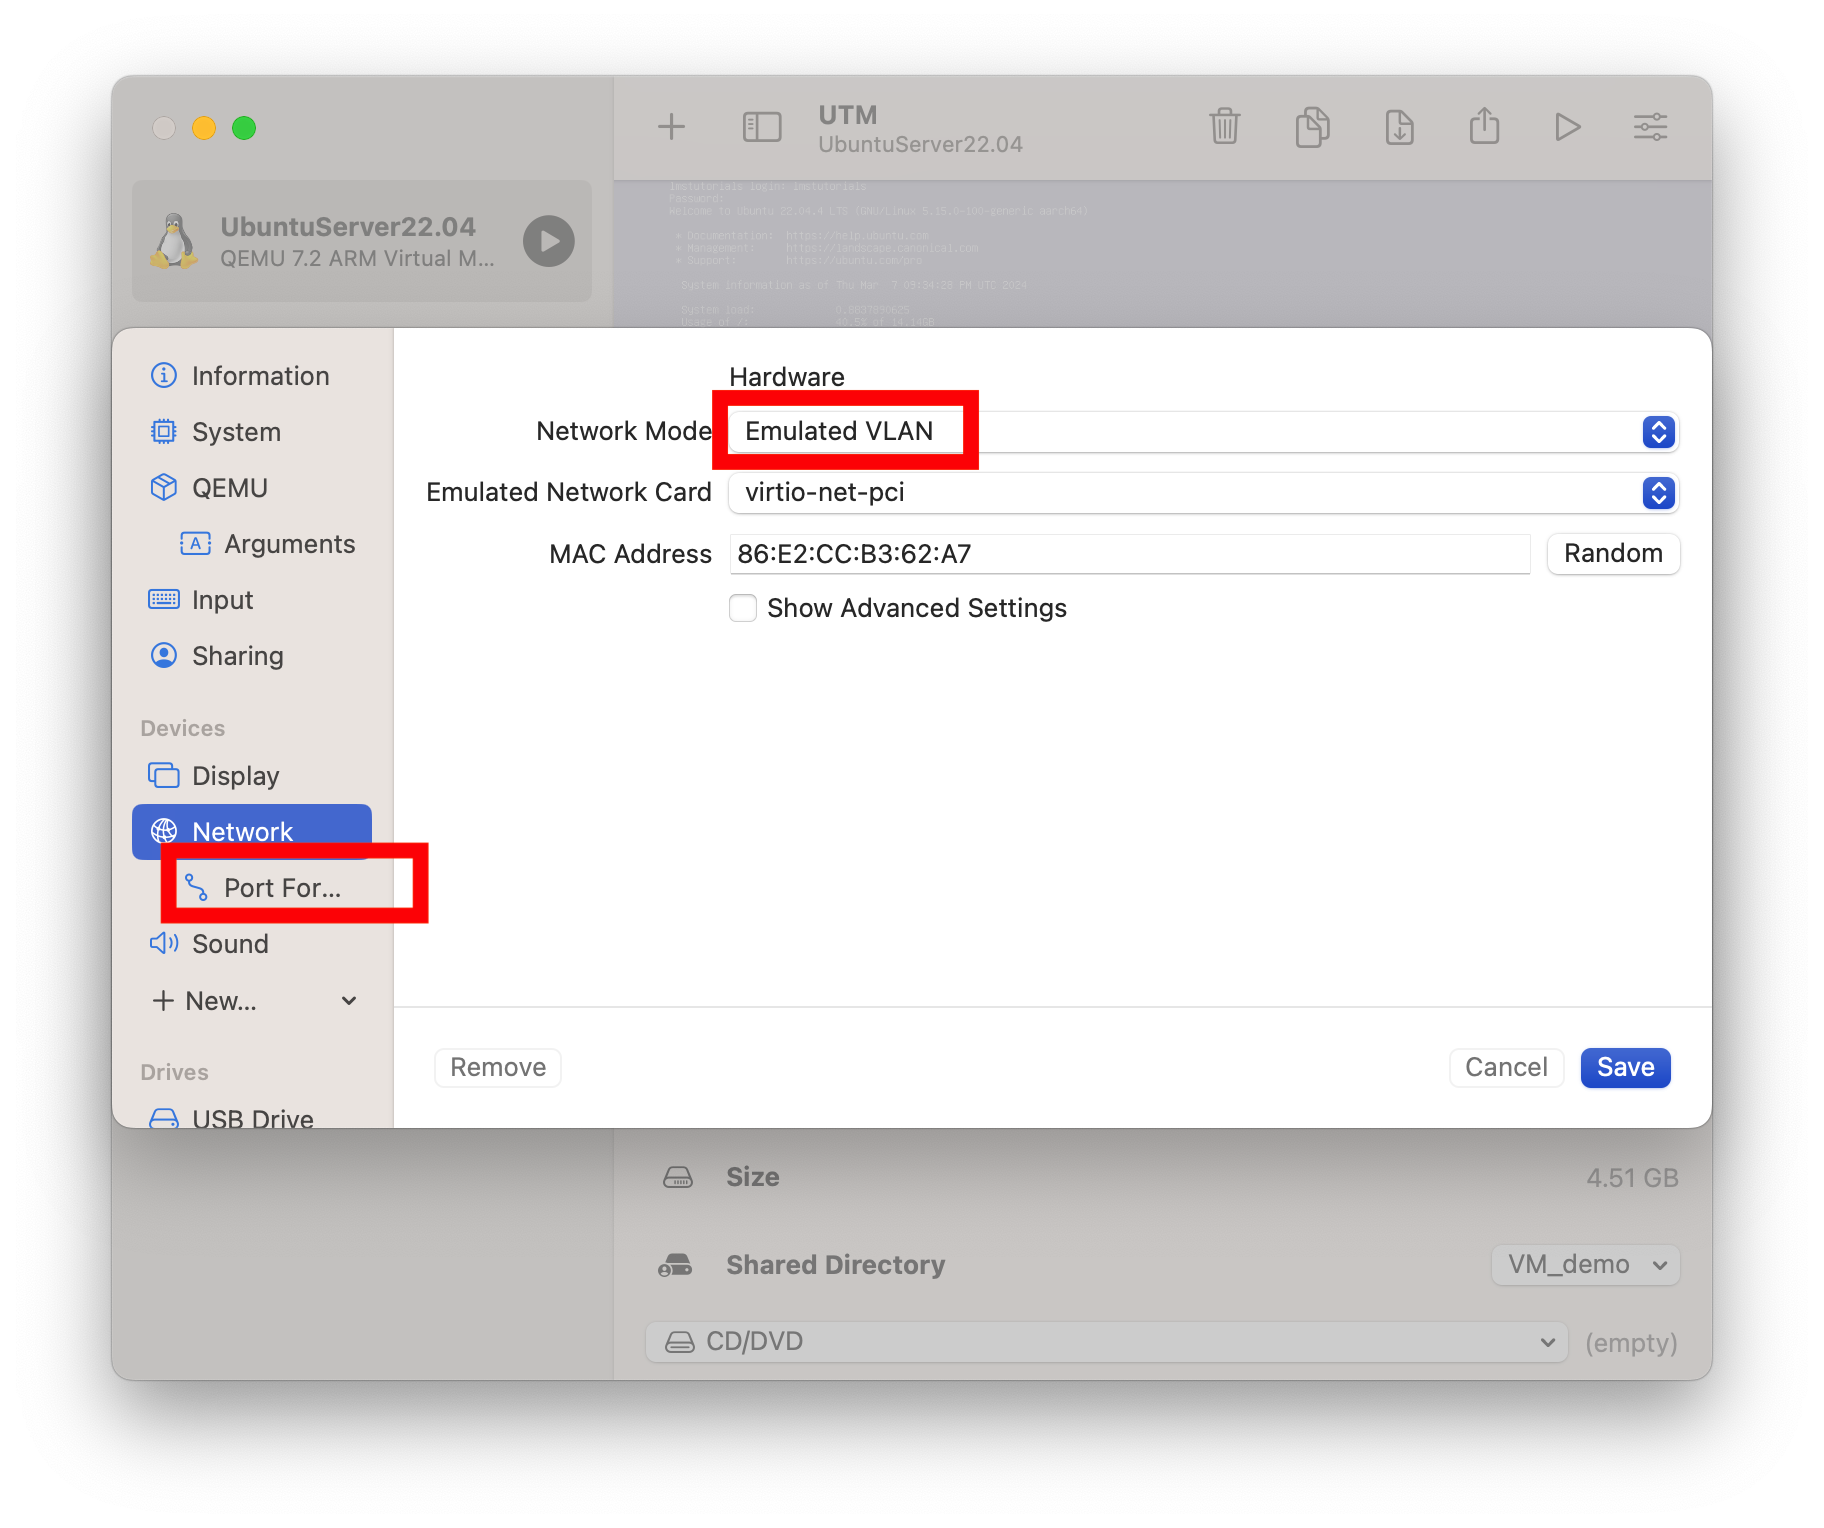
Task: Click the Sharing person icon
Action: point(164,656)
